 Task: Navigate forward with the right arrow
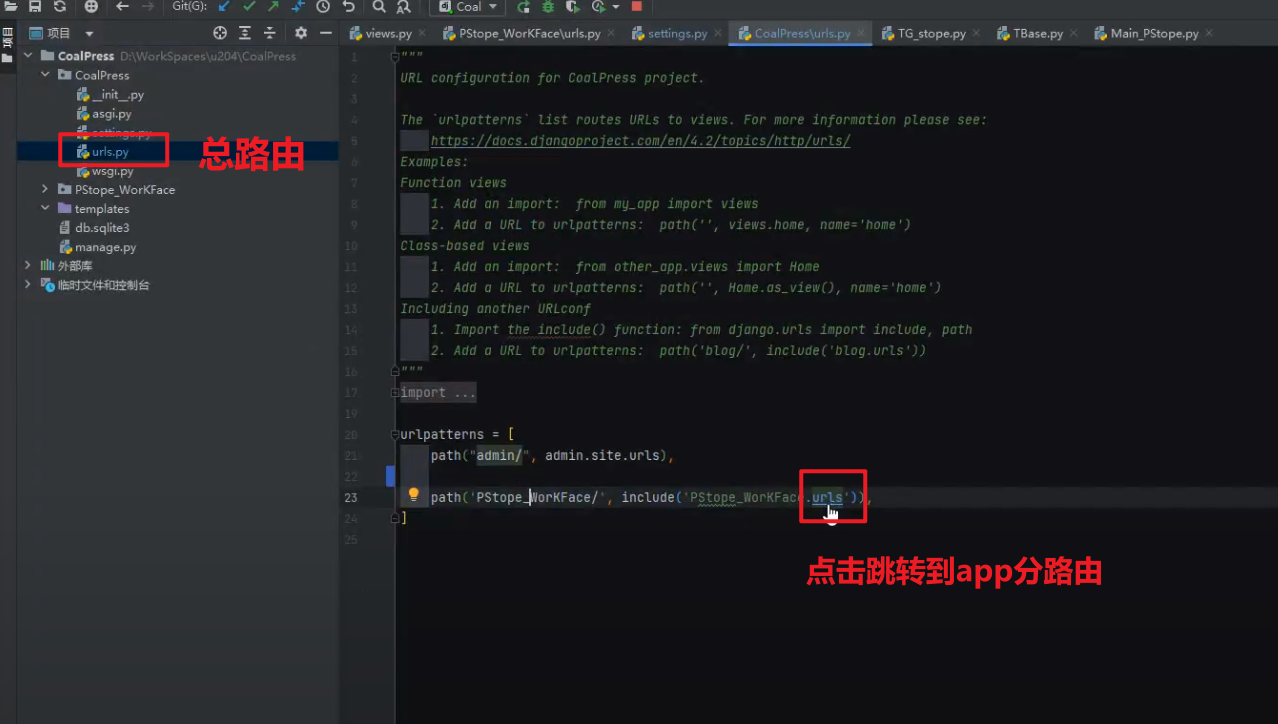coord(148,6)
